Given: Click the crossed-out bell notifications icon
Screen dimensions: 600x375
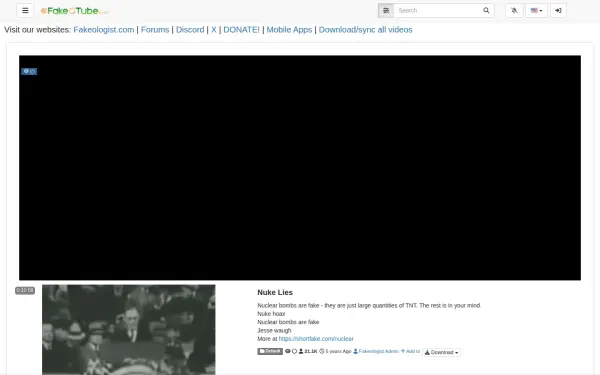Looking at the screenshot, I should point(514,10).
